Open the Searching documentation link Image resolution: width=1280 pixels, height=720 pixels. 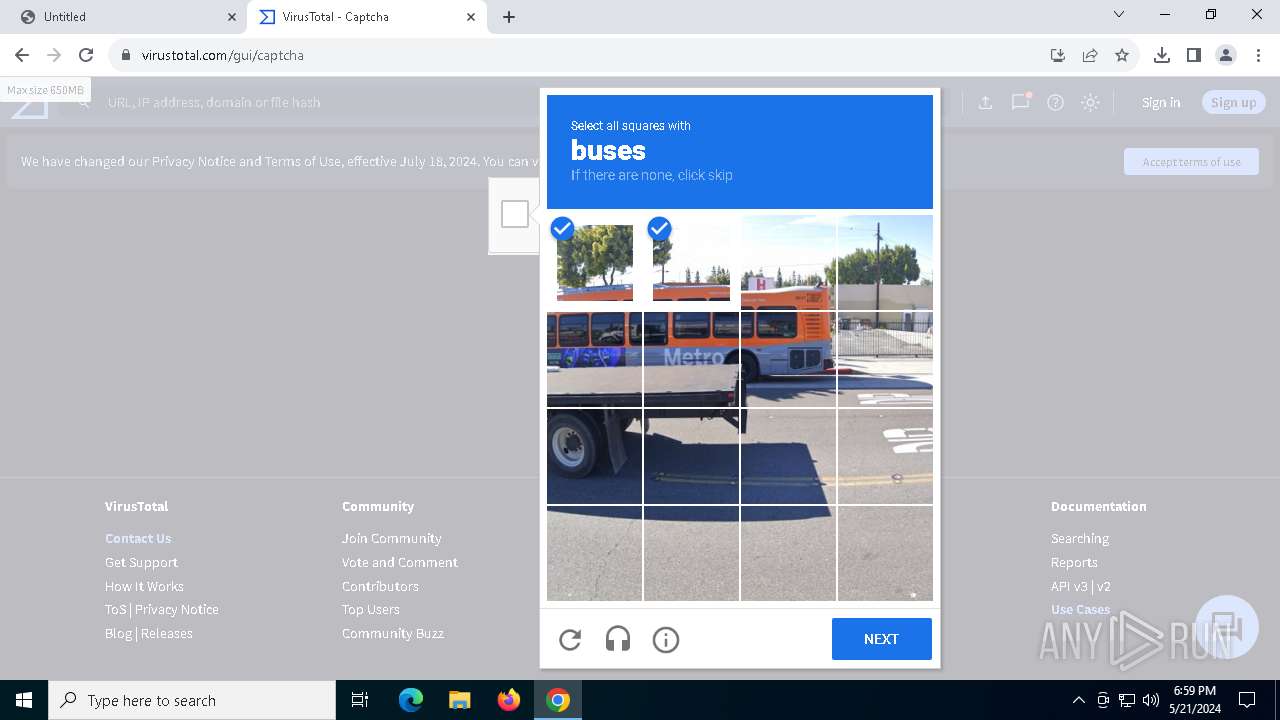1080,538
